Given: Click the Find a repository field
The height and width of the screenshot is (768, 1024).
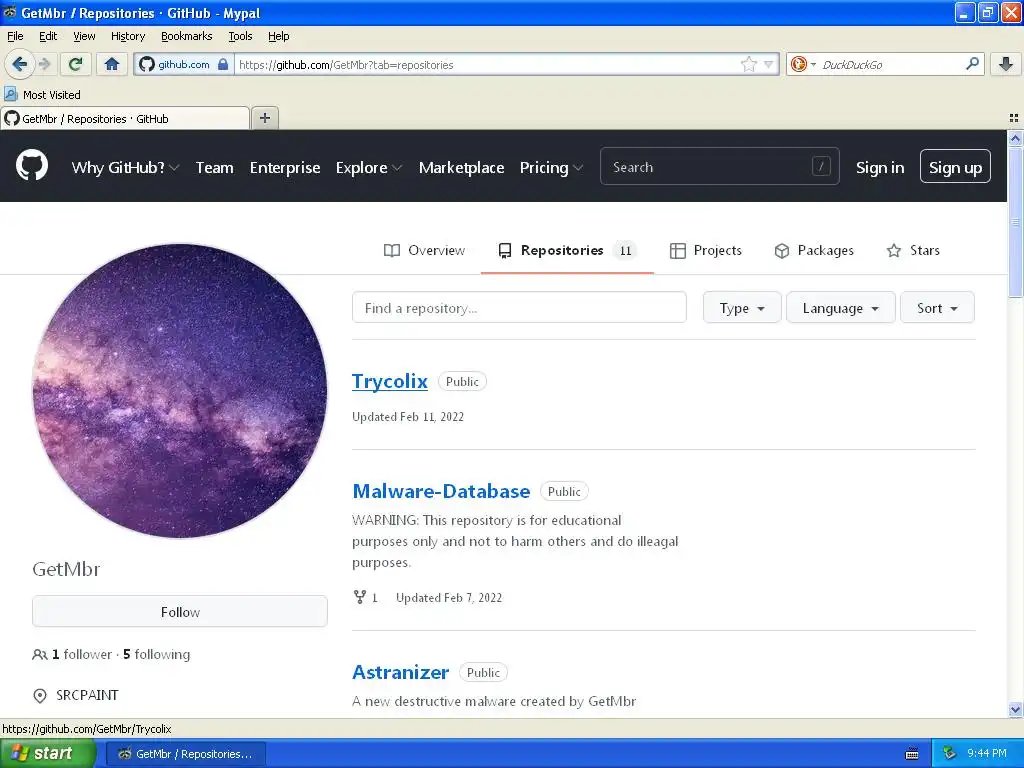Looking at the screenshot, I should coord(519,308).
